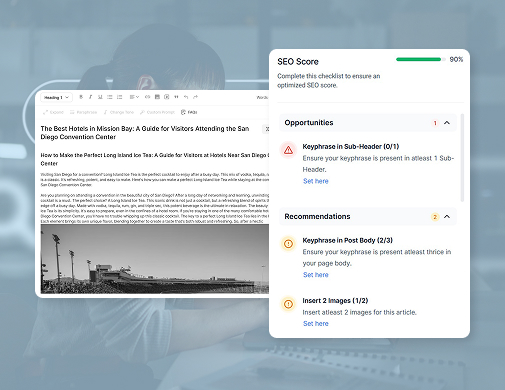Insert an image with image icon
Screen dimensions: 505x390
tap(167, 97)
